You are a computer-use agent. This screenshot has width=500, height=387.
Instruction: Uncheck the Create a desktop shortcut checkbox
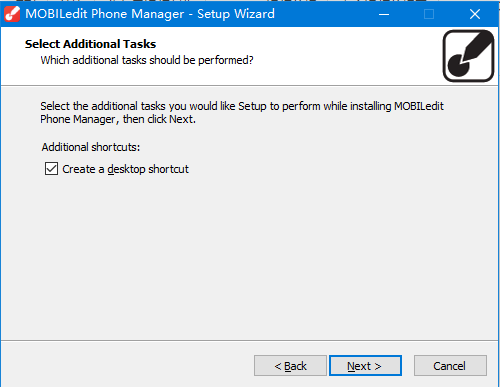(51, 169)
